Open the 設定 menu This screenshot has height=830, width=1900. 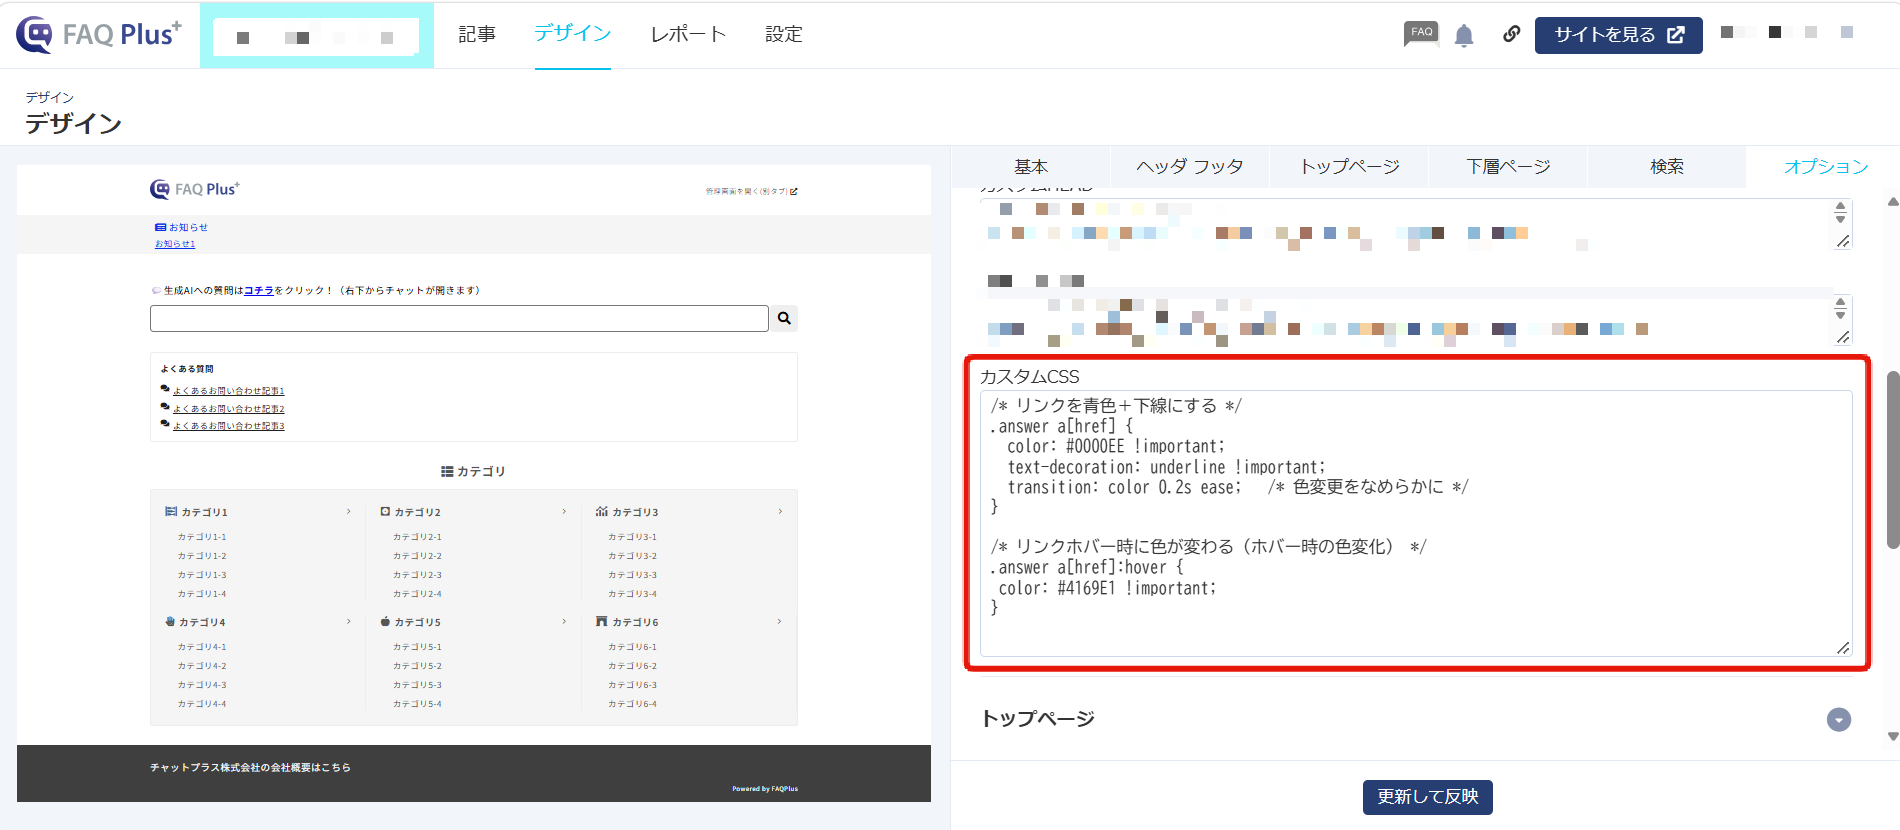point(784,34)
